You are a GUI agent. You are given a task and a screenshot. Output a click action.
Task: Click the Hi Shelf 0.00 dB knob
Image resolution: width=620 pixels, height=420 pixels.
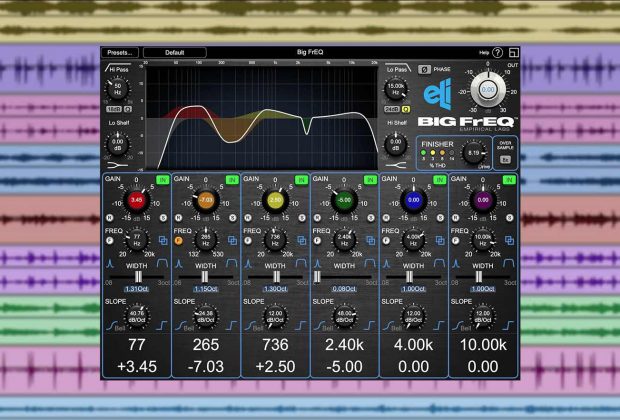pyautogui.click(x=395, y=144)
